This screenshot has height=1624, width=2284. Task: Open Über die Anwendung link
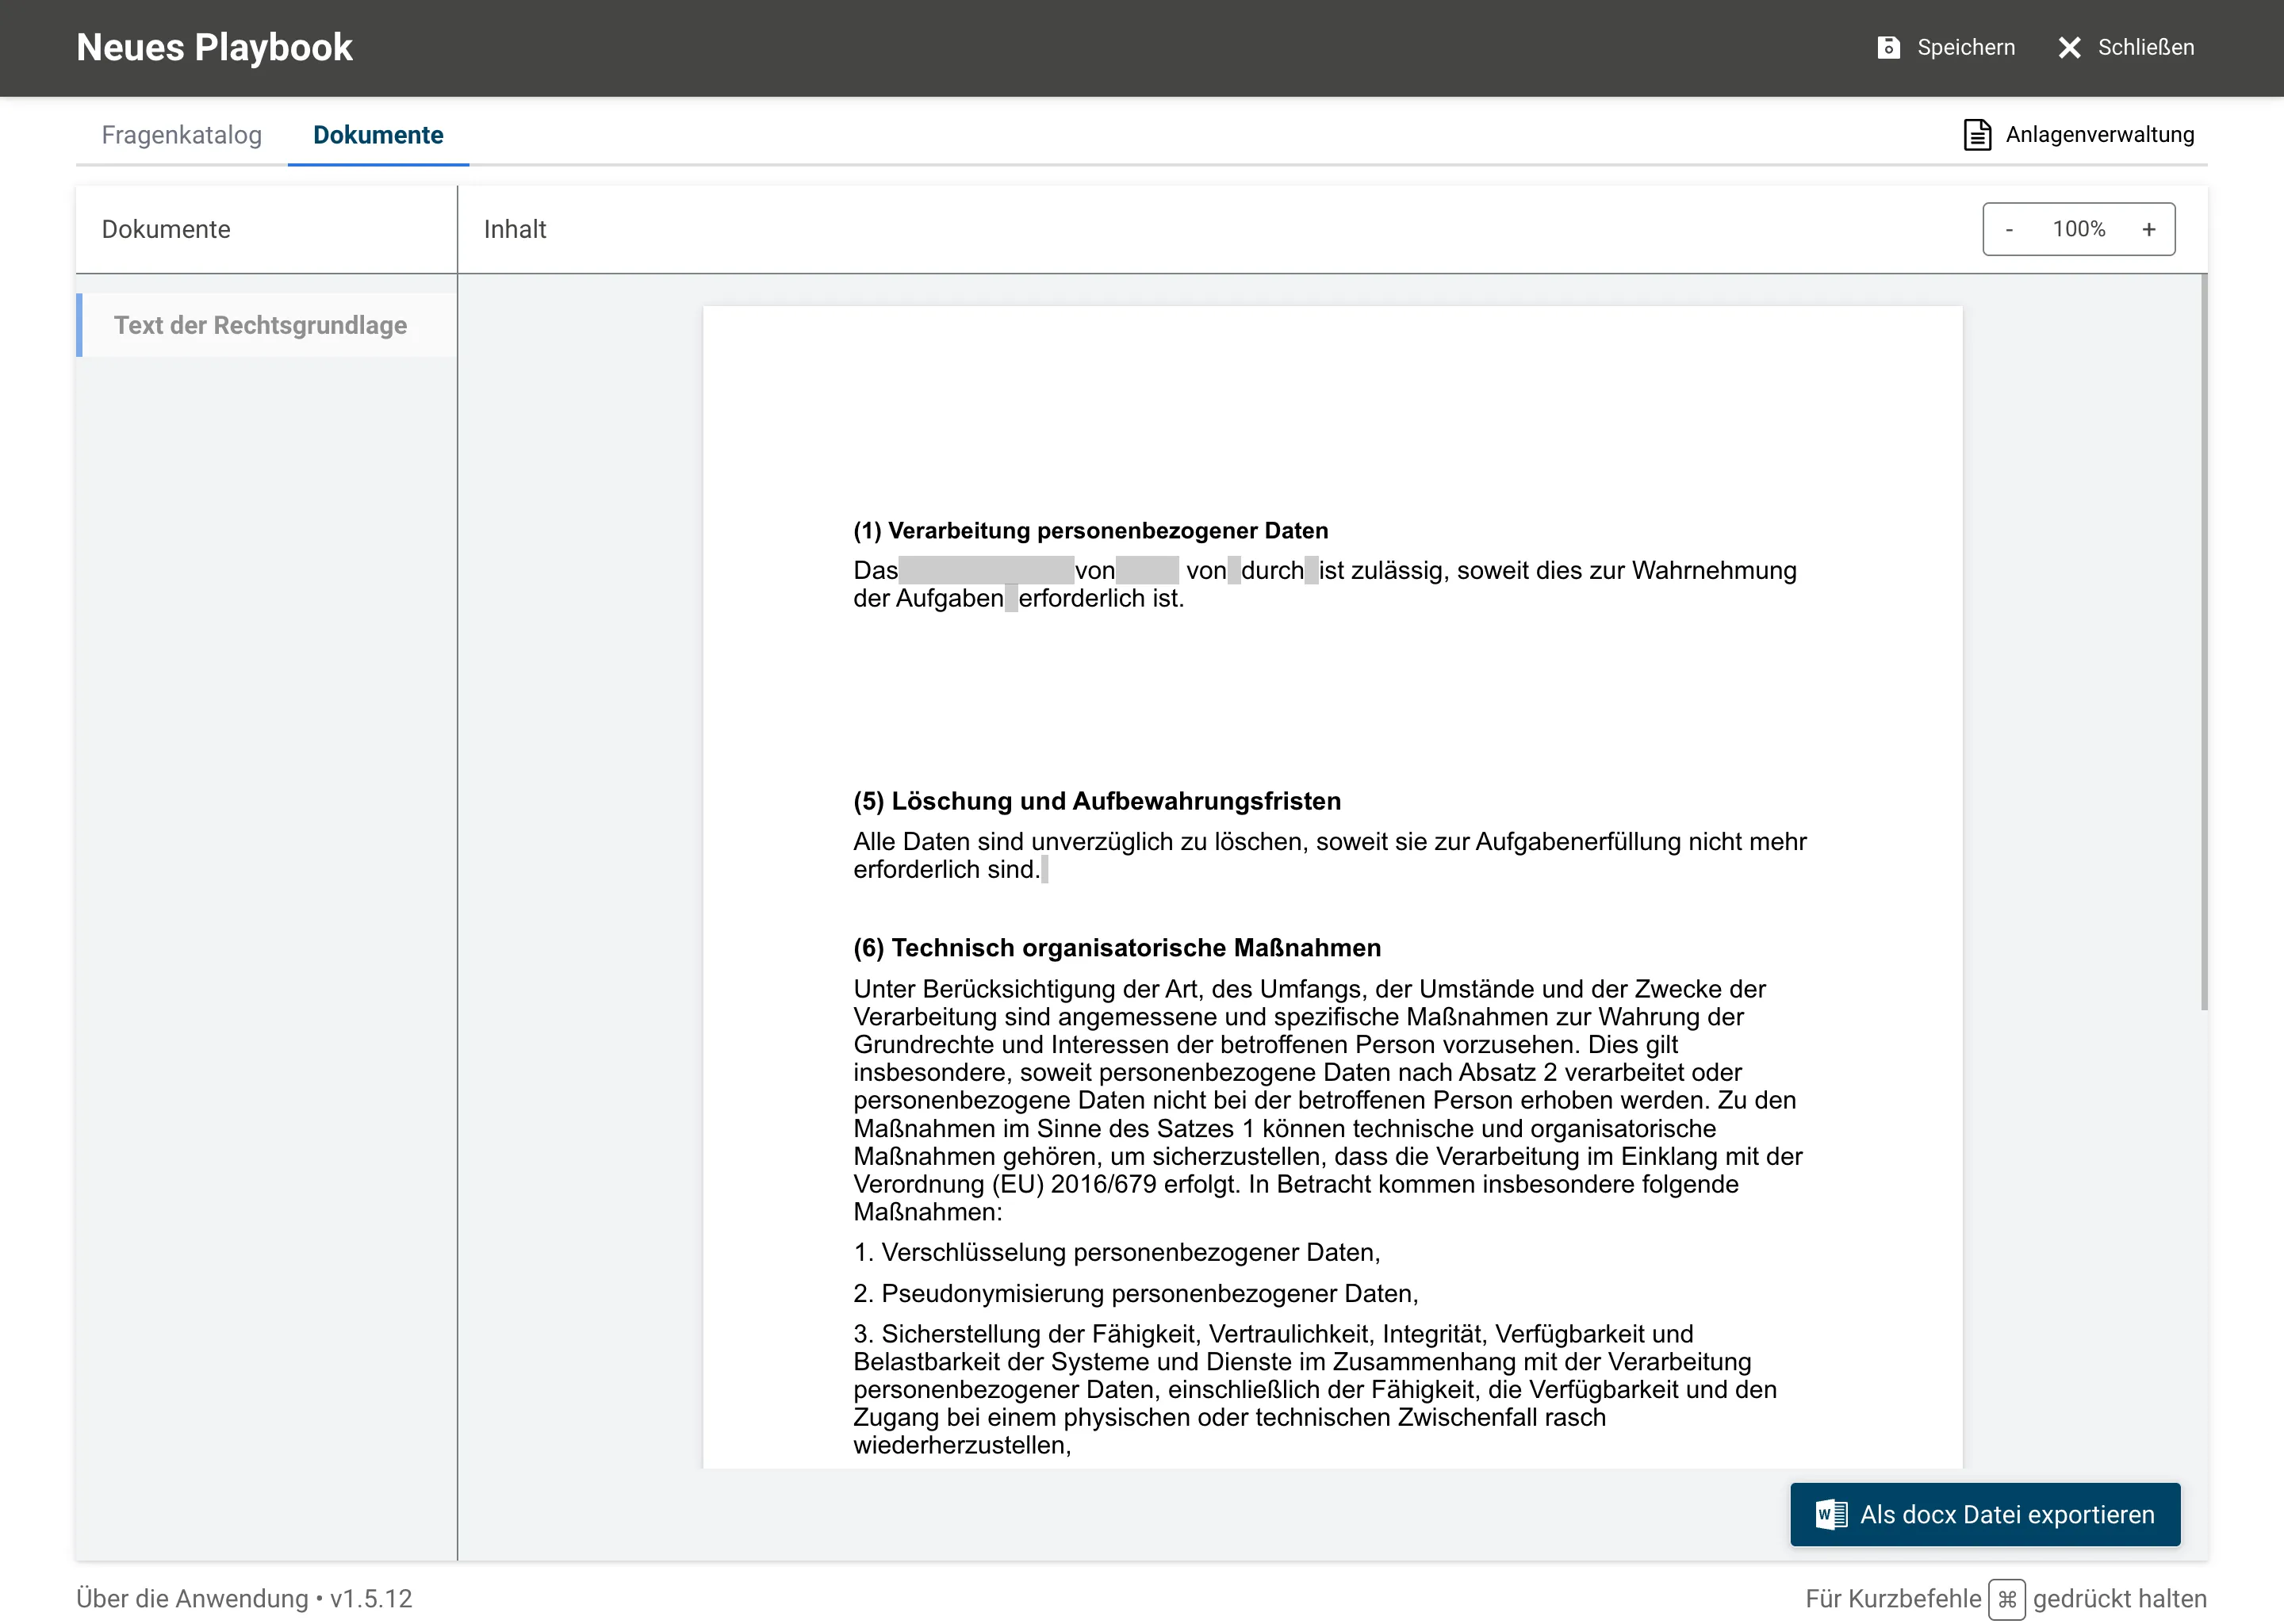pos(192,1598)
